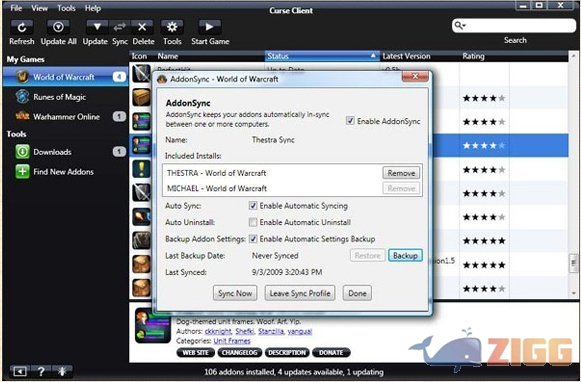
Task: Click the Runes of Magic game icon
Action: 23,97
